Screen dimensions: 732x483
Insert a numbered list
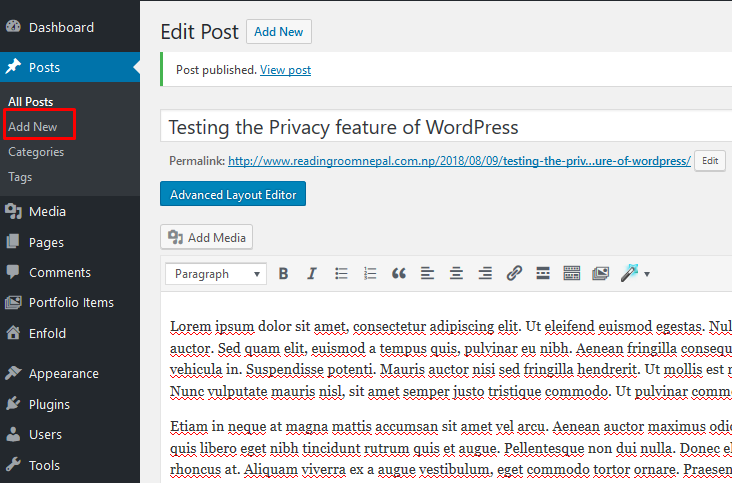[x=370, y=273]
